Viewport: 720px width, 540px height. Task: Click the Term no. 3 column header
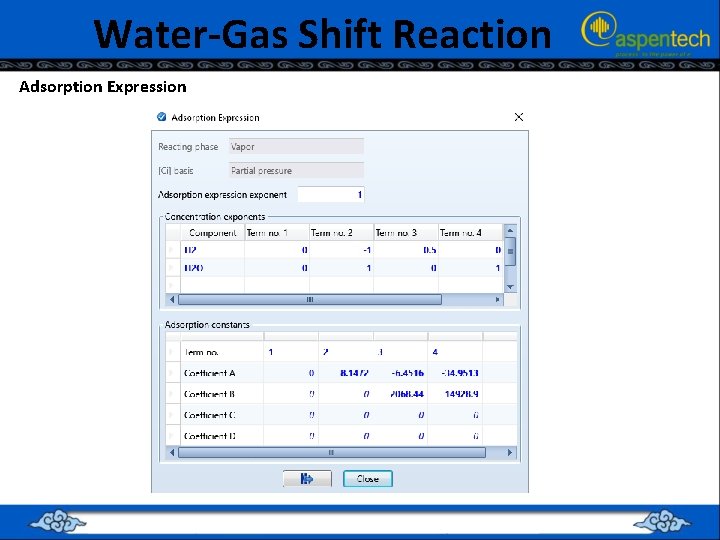click(406, 233)
